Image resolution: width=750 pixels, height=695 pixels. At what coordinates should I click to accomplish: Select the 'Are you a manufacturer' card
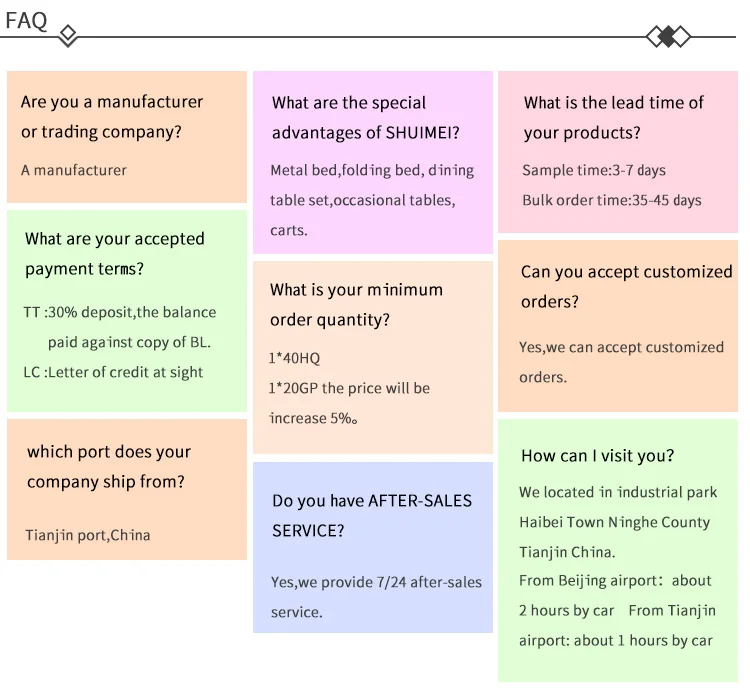point(127,137)
